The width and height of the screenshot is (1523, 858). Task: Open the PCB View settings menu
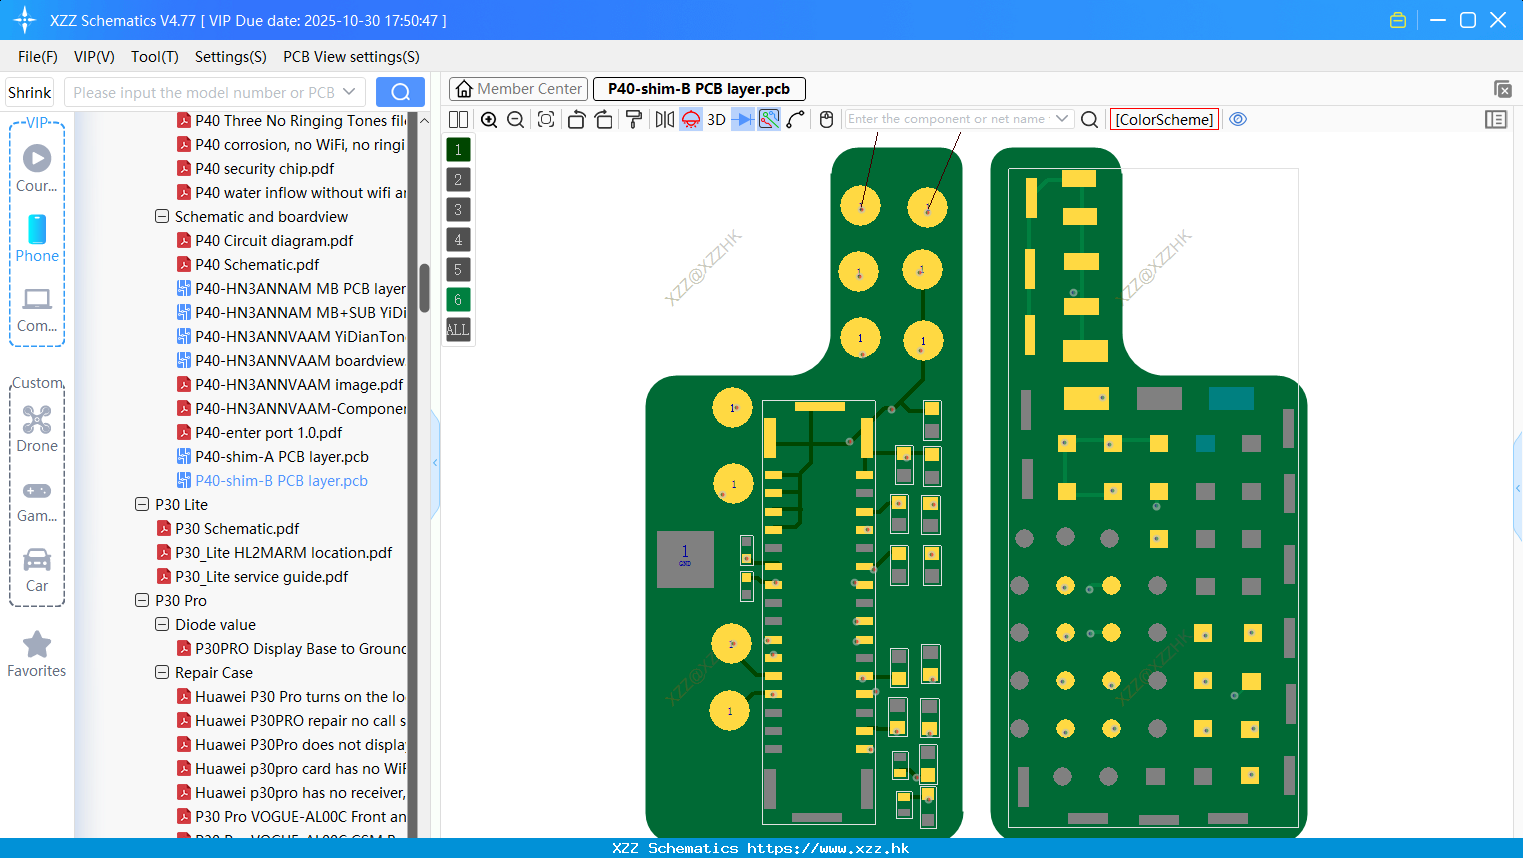click(351, 57)
